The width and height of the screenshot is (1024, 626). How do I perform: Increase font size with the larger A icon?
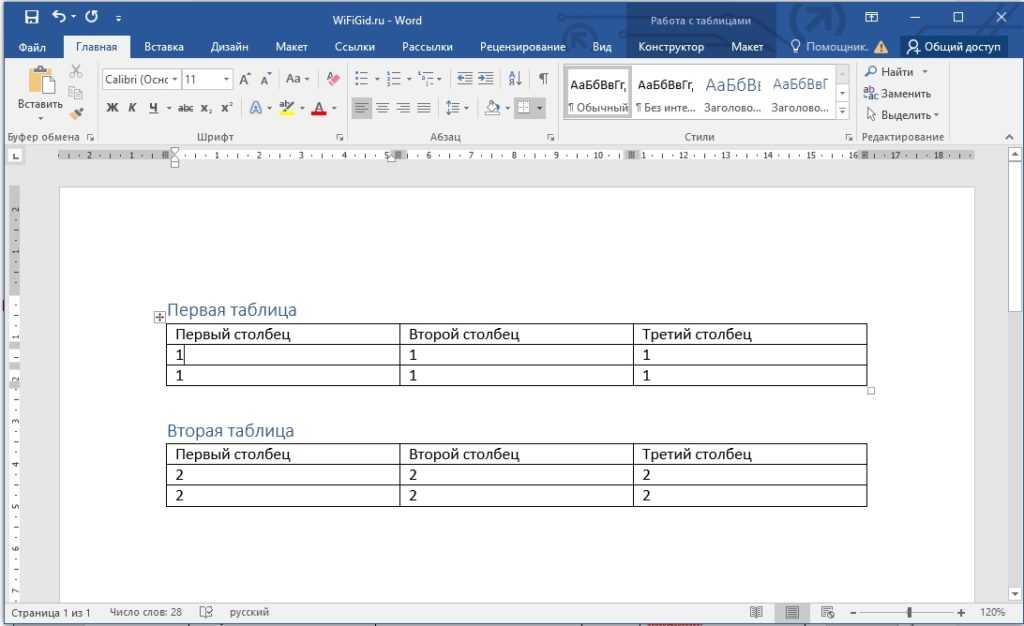[x=244, y=79]
